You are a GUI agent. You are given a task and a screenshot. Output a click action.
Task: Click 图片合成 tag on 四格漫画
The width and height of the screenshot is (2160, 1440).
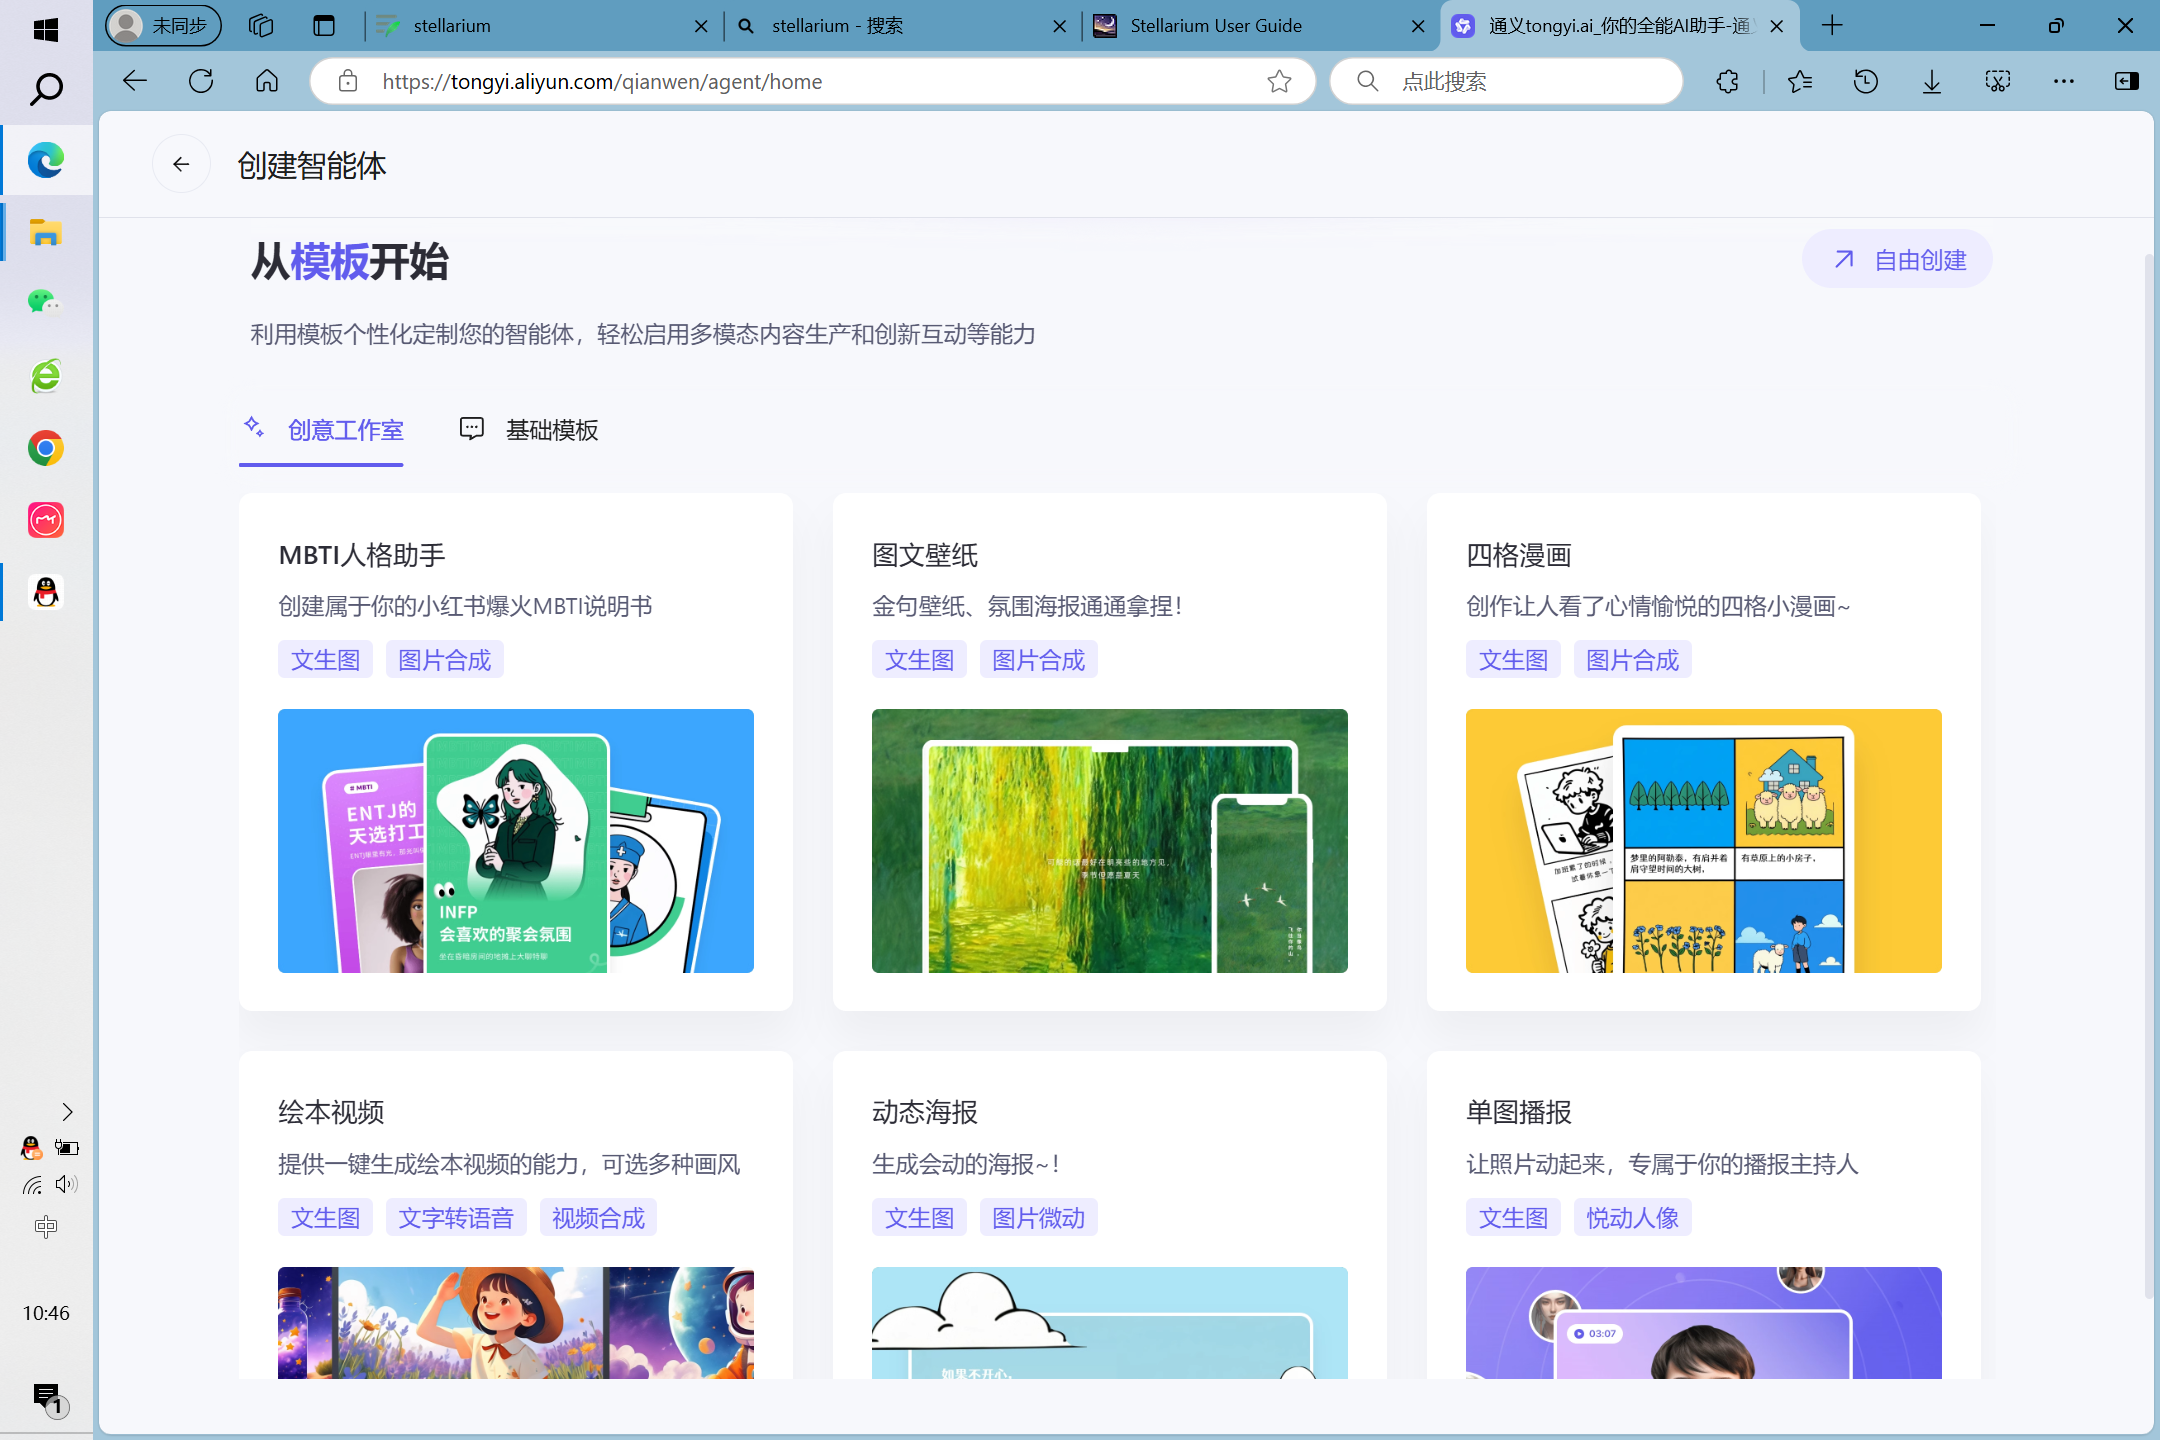pyautogui.click(x=1632, y=660)
